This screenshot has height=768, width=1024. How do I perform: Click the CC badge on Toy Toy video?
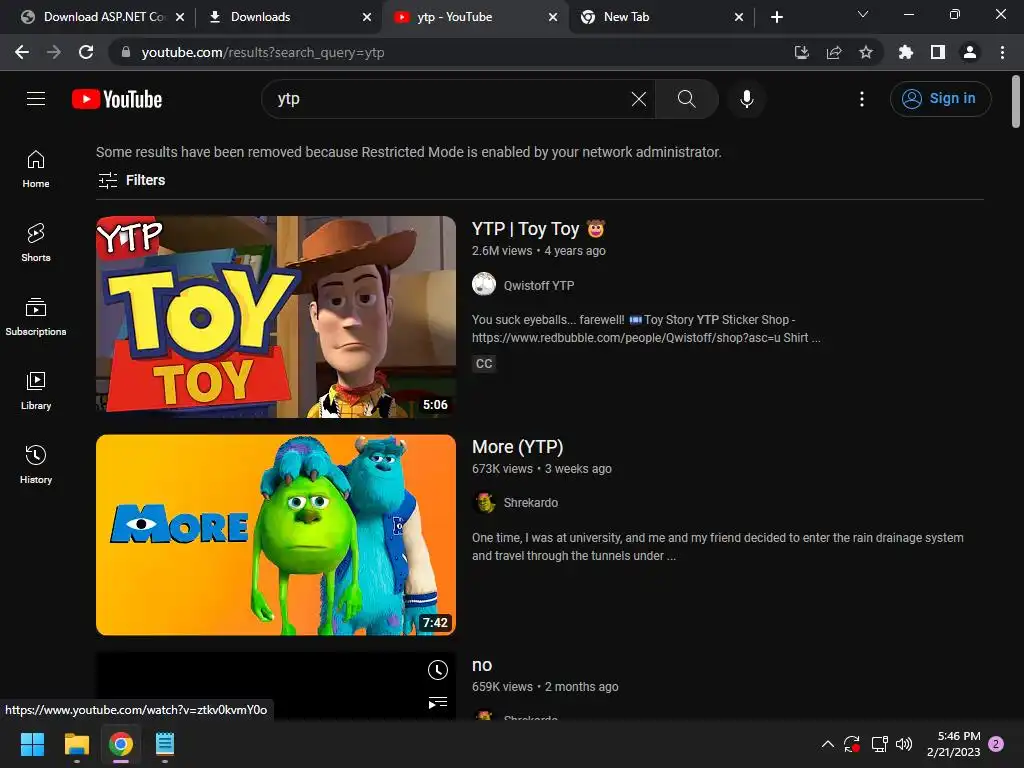[484, 364]
